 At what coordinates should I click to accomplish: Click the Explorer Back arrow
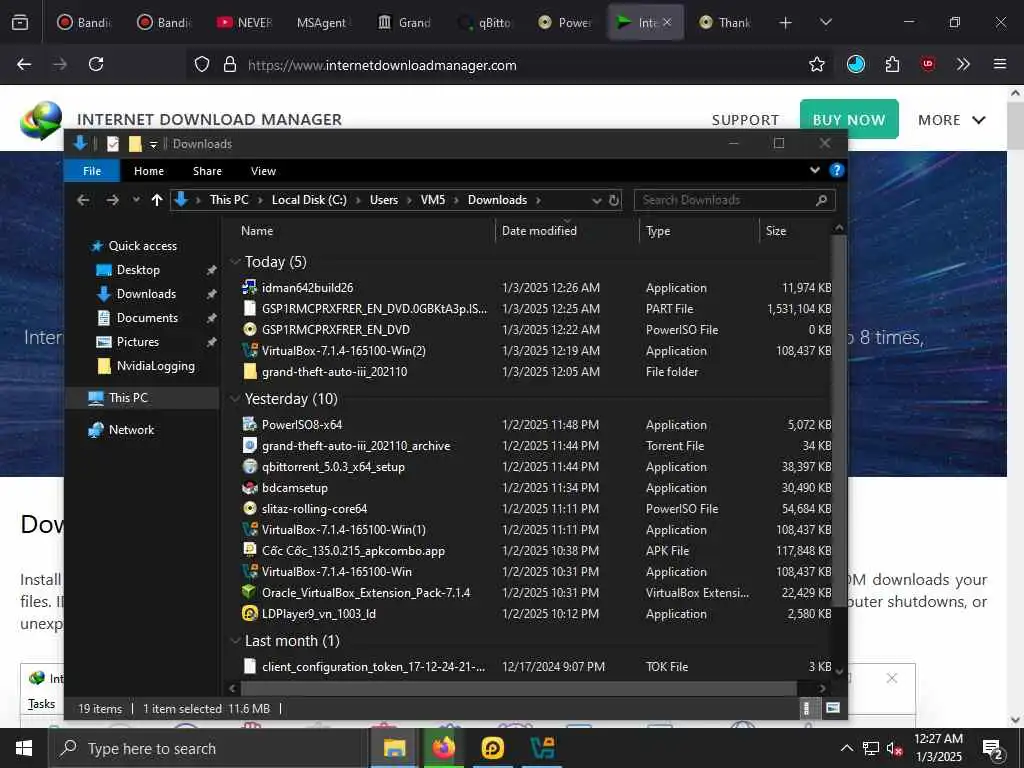(83, 200)
